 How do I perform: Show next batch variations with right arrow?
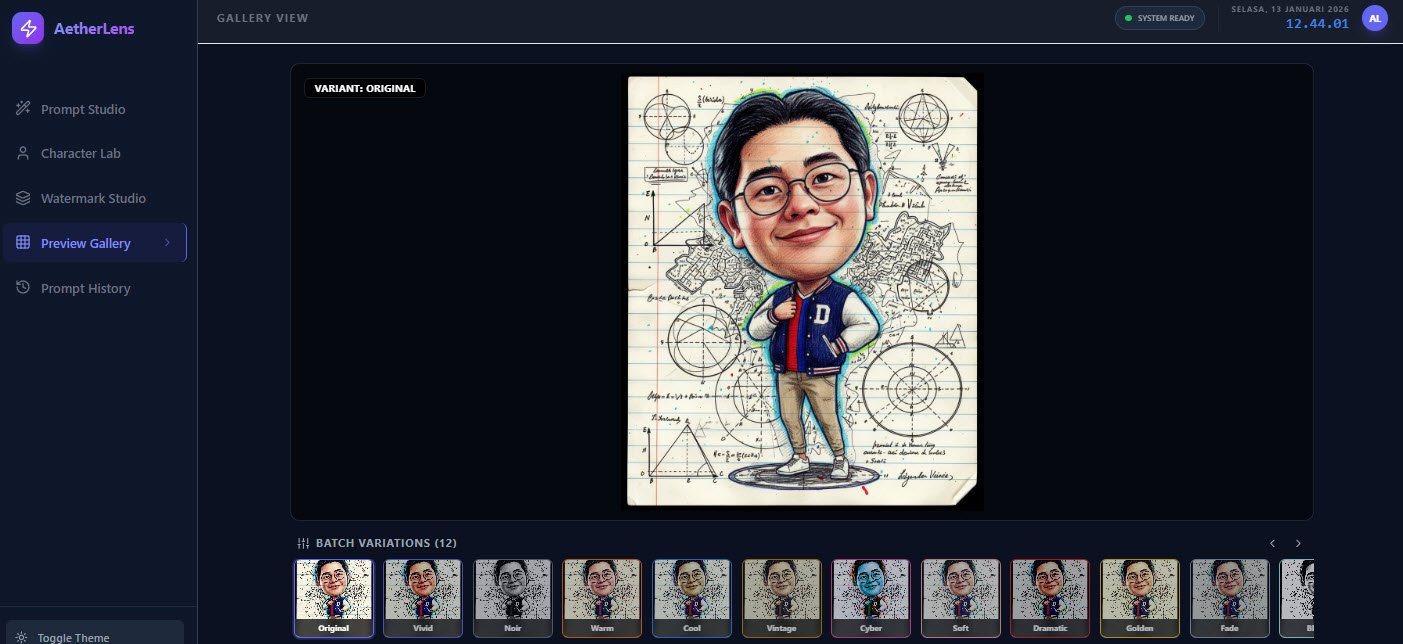[x=1298, y=543]
